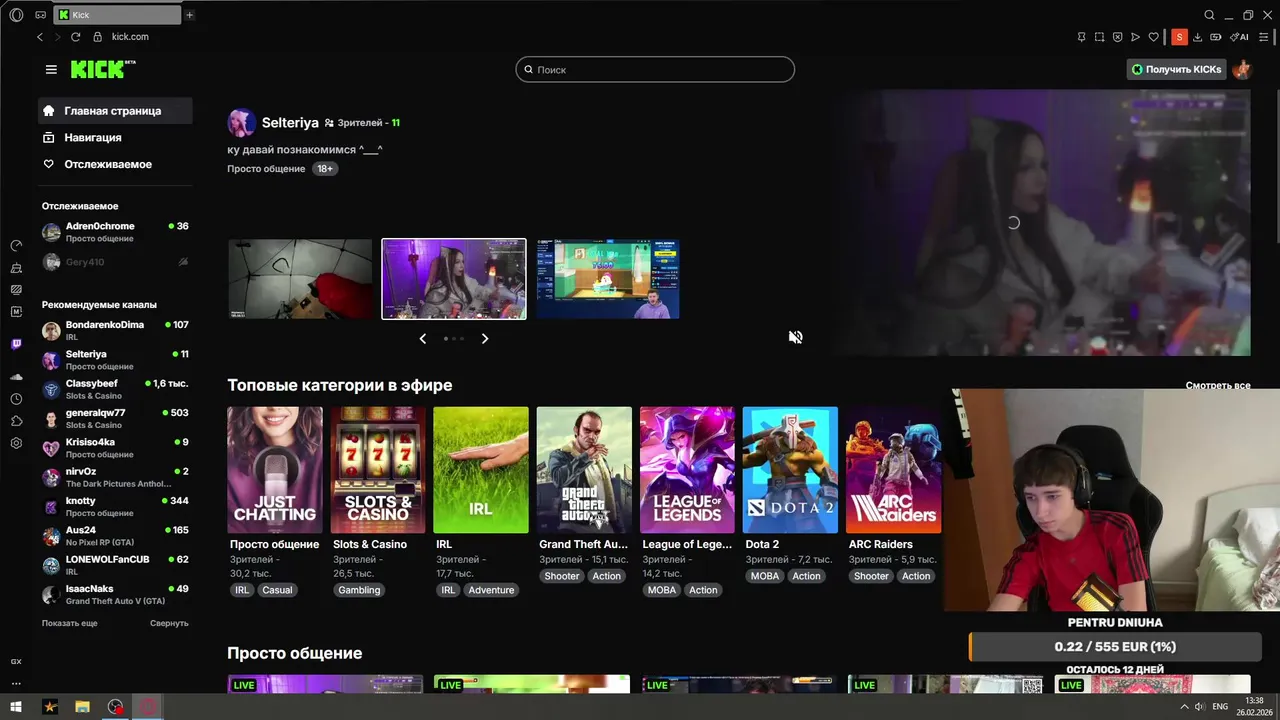Open sidebar history clock icon
This screenshot has width=1280, height=720.
pyautogui.click(x=16, y=399)
